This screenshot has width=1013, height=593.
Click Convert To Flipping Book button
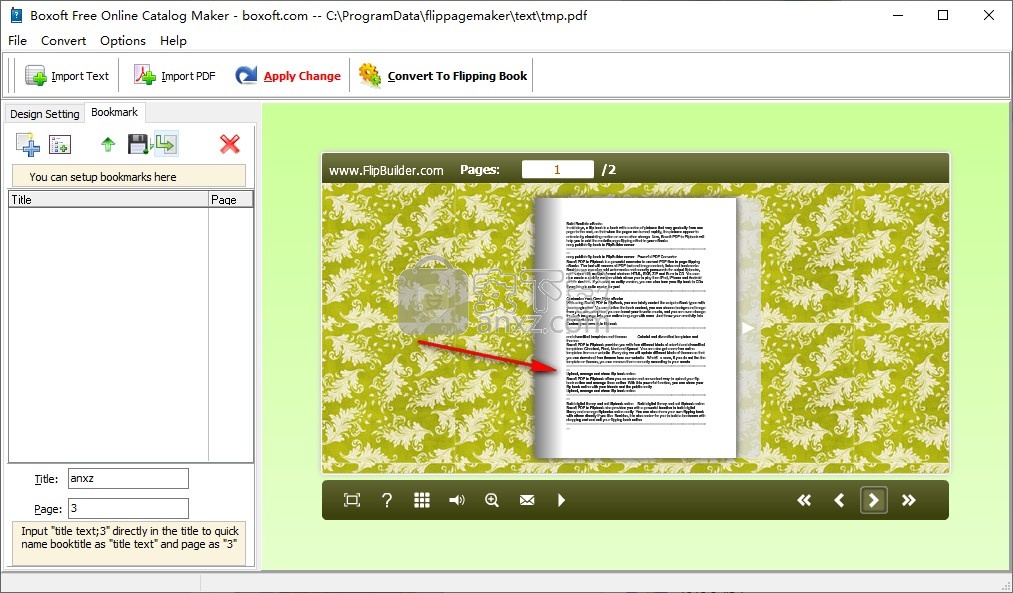tap(443, 76)
